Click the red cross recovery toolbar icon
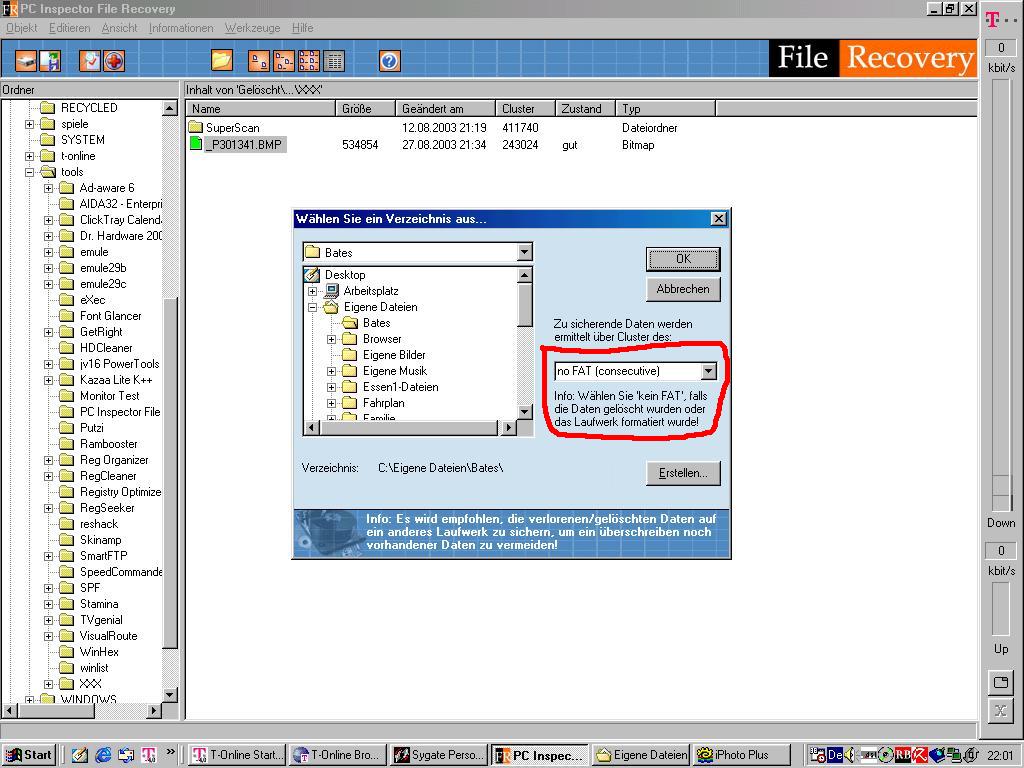 point(114,61)
